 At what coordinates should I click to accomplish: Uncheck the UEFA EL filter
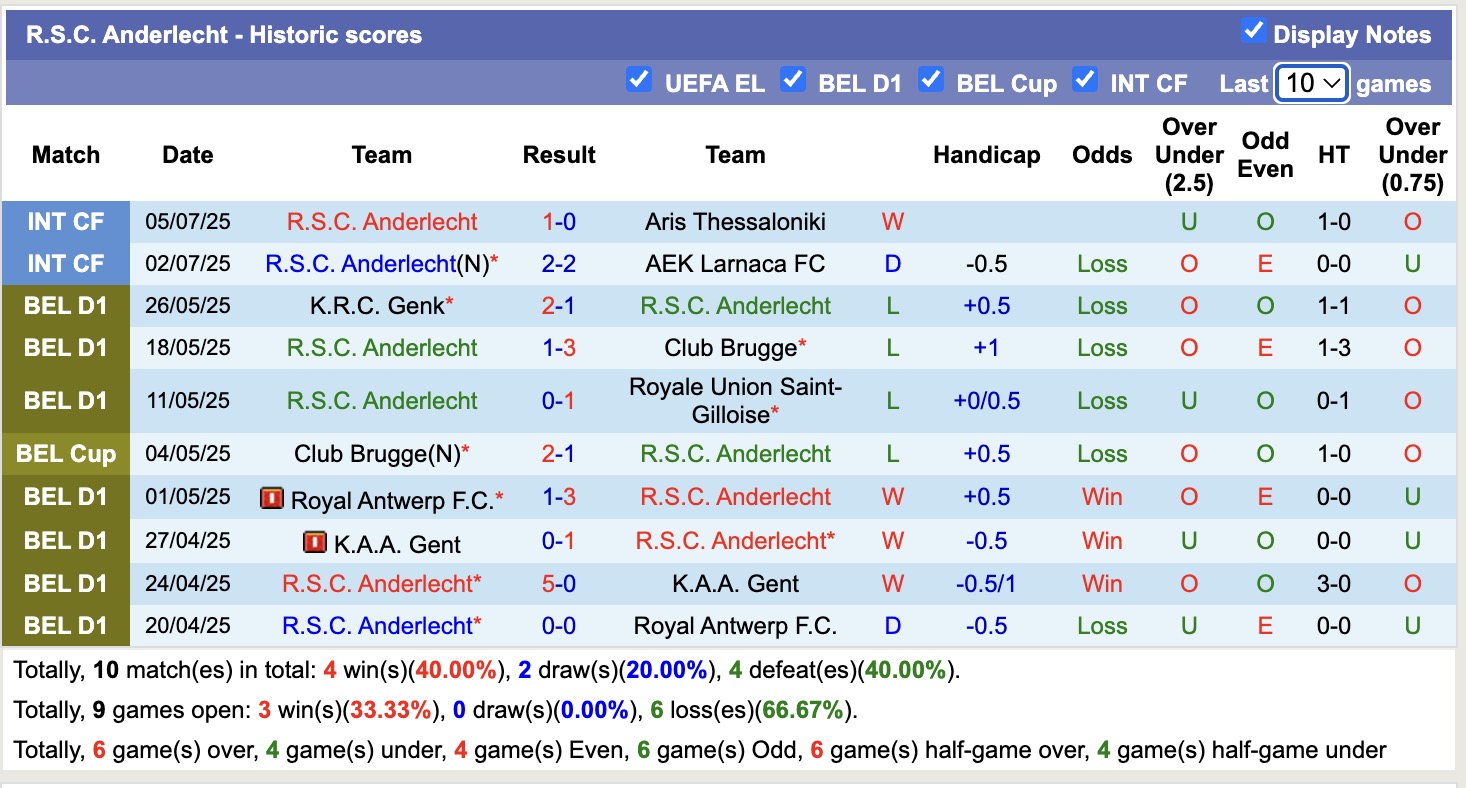[639, 82]
